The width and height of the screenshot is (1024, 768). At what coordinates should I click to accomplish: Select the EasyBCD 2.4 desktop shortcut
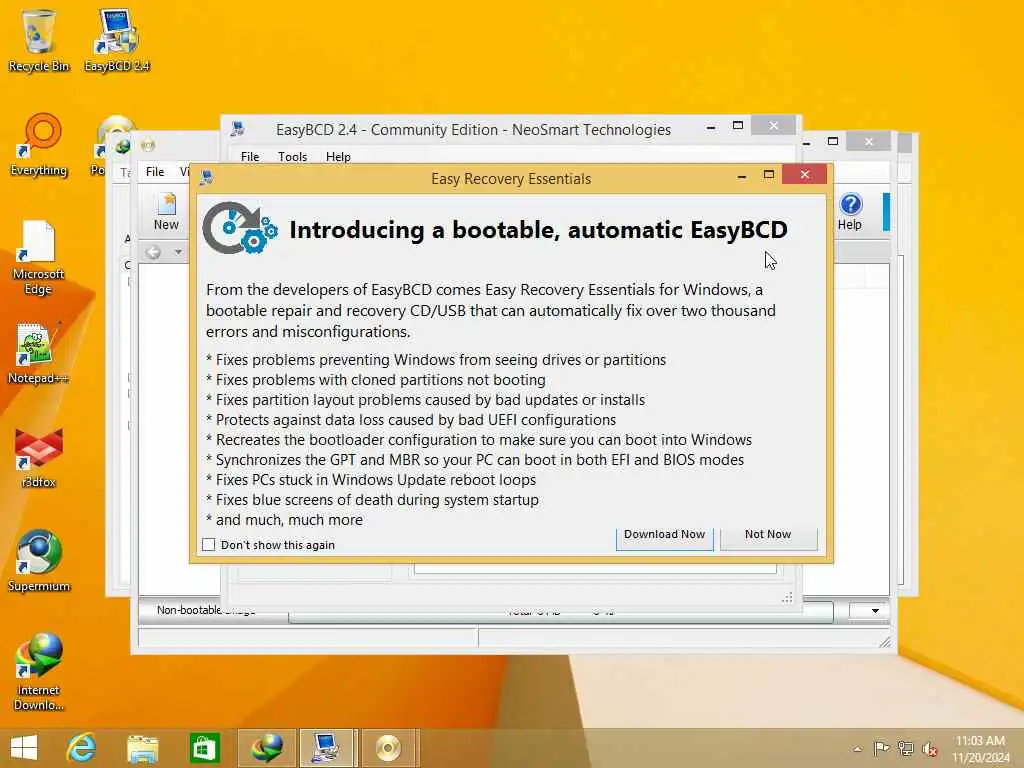point(117,40)
